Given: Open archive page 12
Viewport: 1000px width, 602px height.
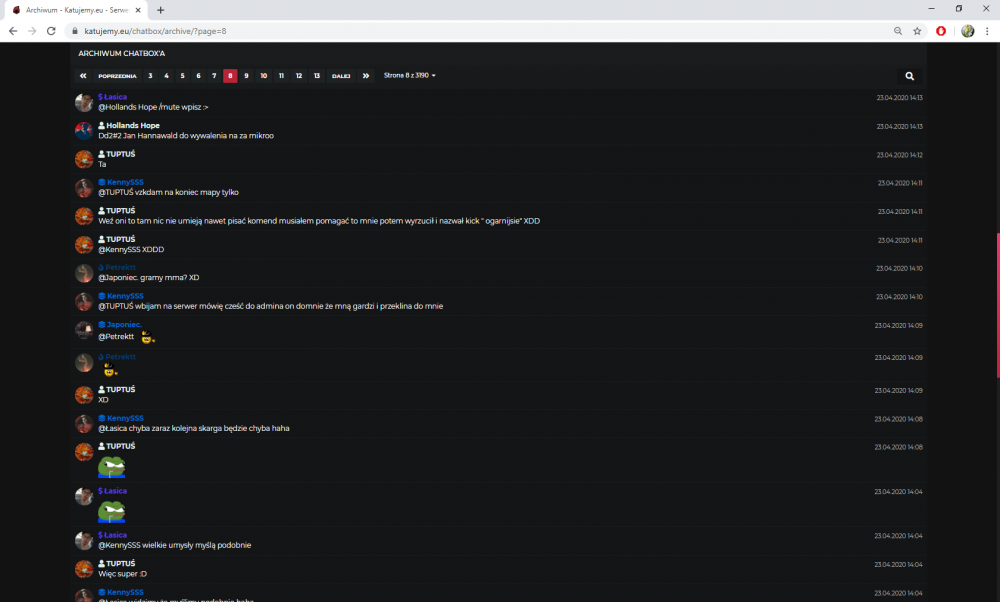Looking at the screenshot, I should 298,76.
